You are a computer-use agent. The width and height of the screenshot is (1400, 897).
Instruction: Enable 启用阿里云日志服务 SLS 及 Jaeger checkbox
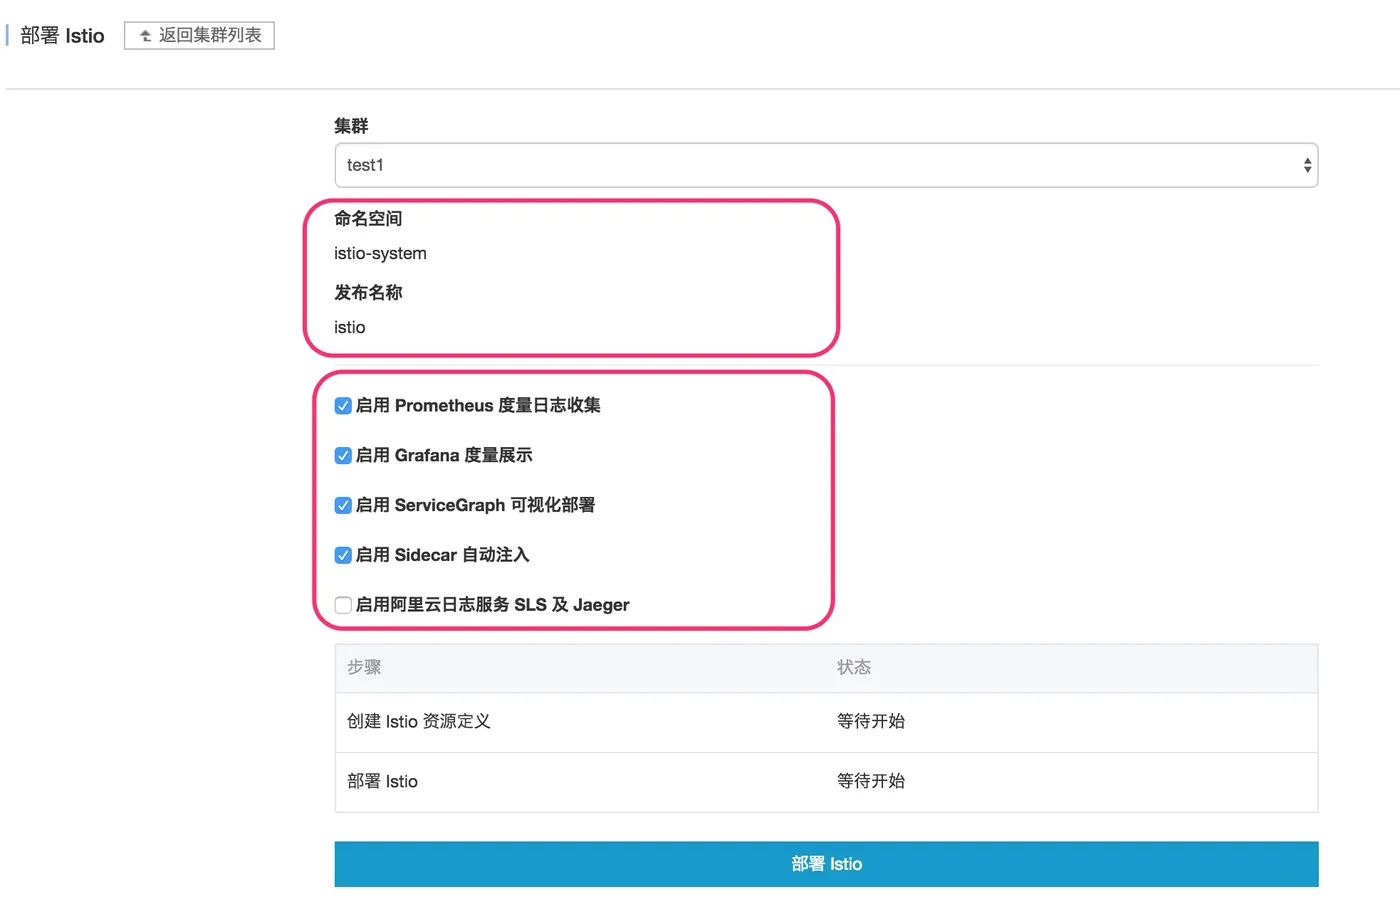[x=343, y=605]
